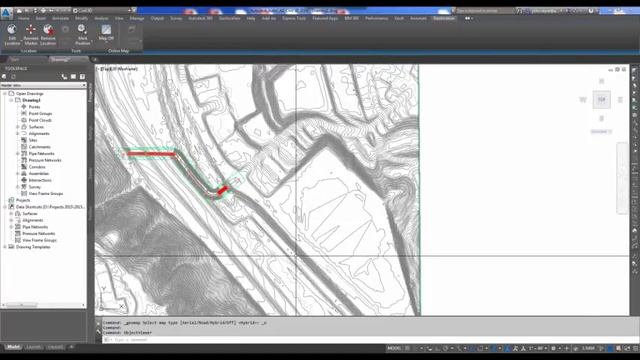Click the Pressure Networks icon under Drawing1
The height and width of the screenshot is (360, 640).
click(24, 160)
